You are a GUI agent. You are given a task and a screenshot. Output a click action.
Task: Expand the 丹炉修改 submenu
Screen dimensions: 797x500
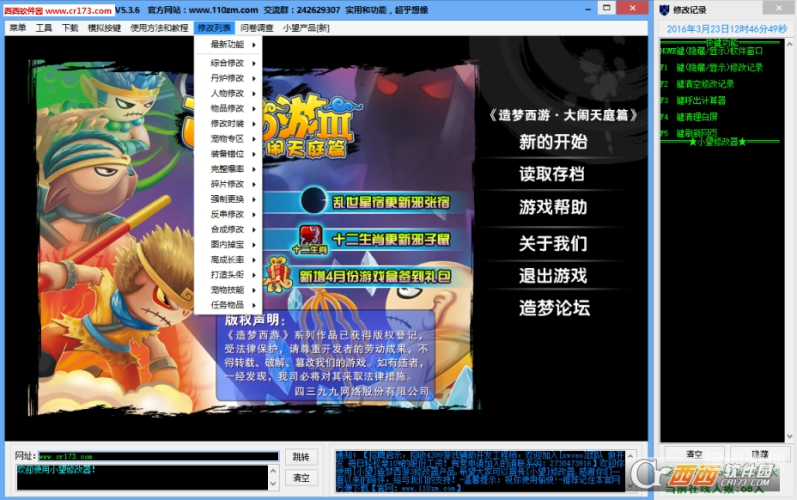click(228, 78)
